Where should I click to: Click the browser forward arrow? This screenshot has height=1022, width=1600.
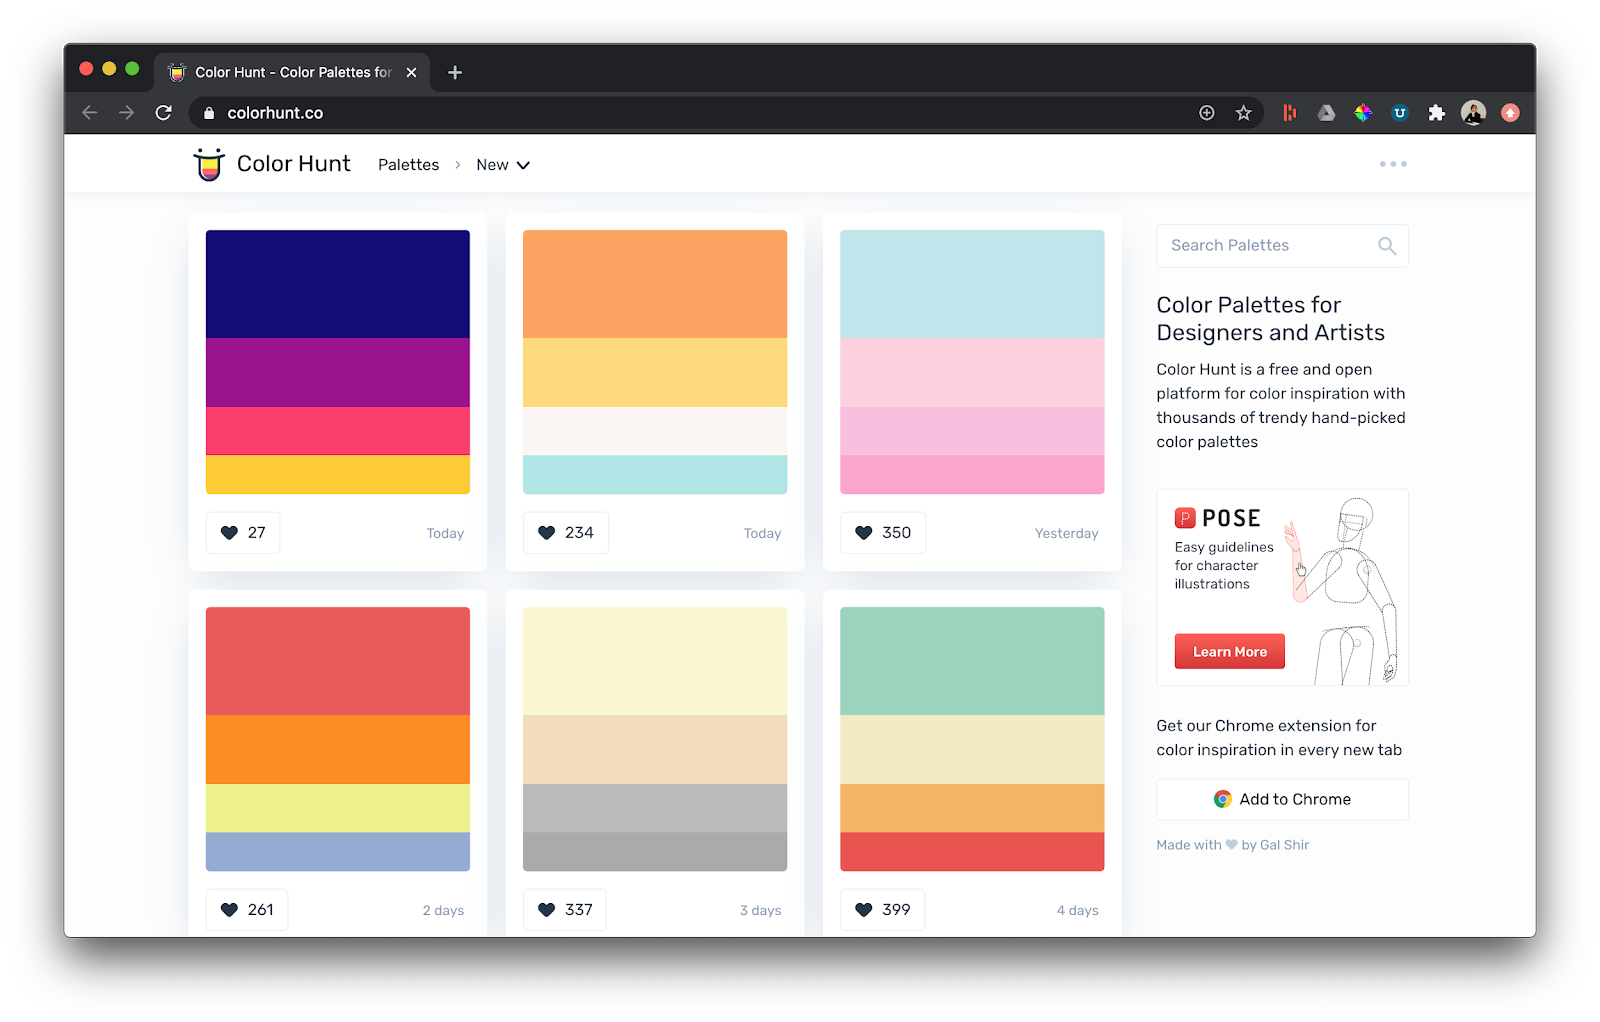point(126,113)
